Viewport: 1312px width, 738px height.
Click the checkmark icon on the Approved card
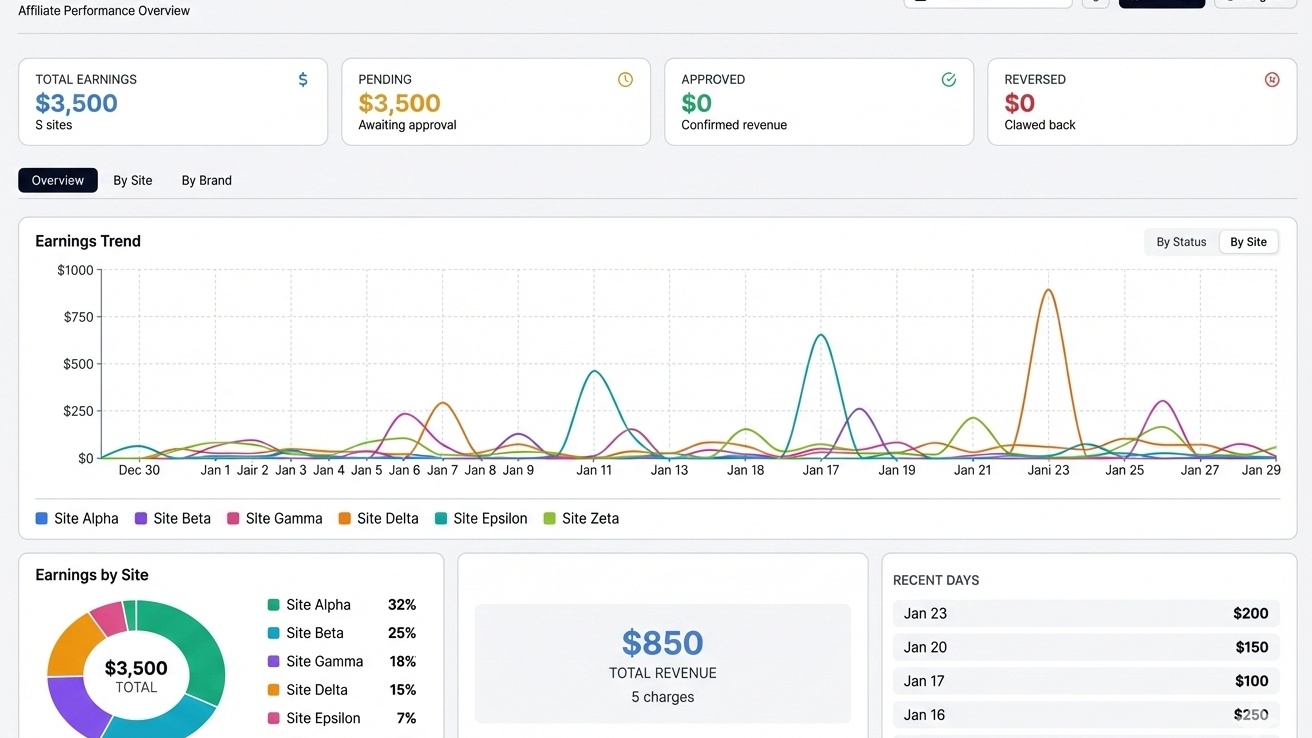click(x=948, y=79)
